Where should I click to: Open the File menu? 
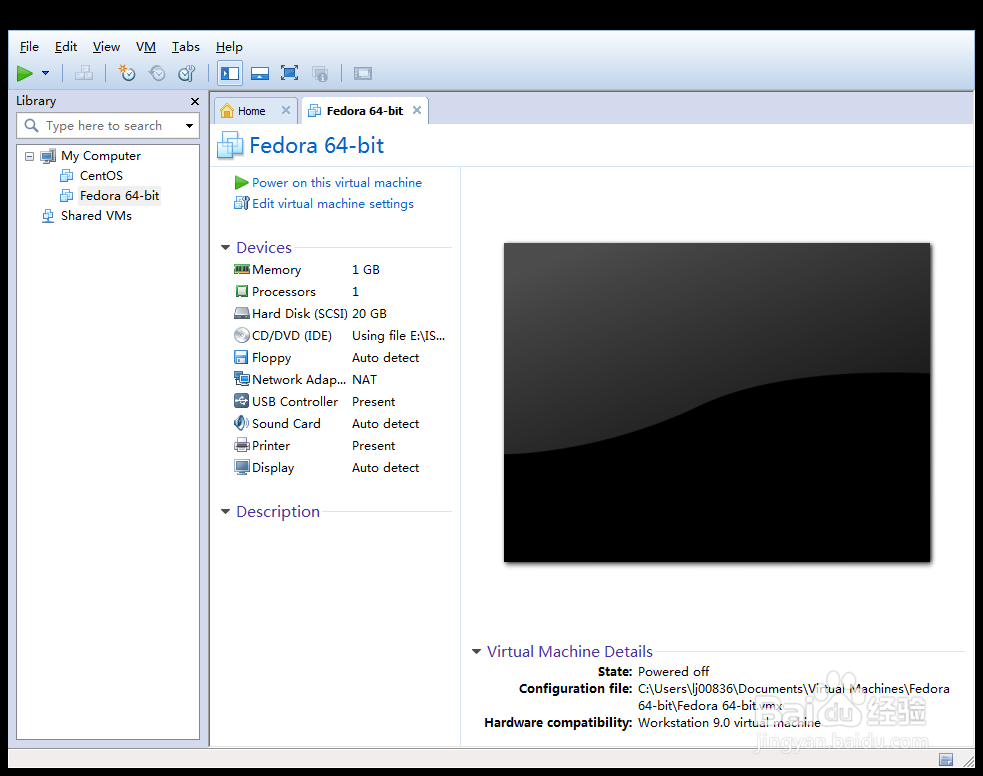29,47
